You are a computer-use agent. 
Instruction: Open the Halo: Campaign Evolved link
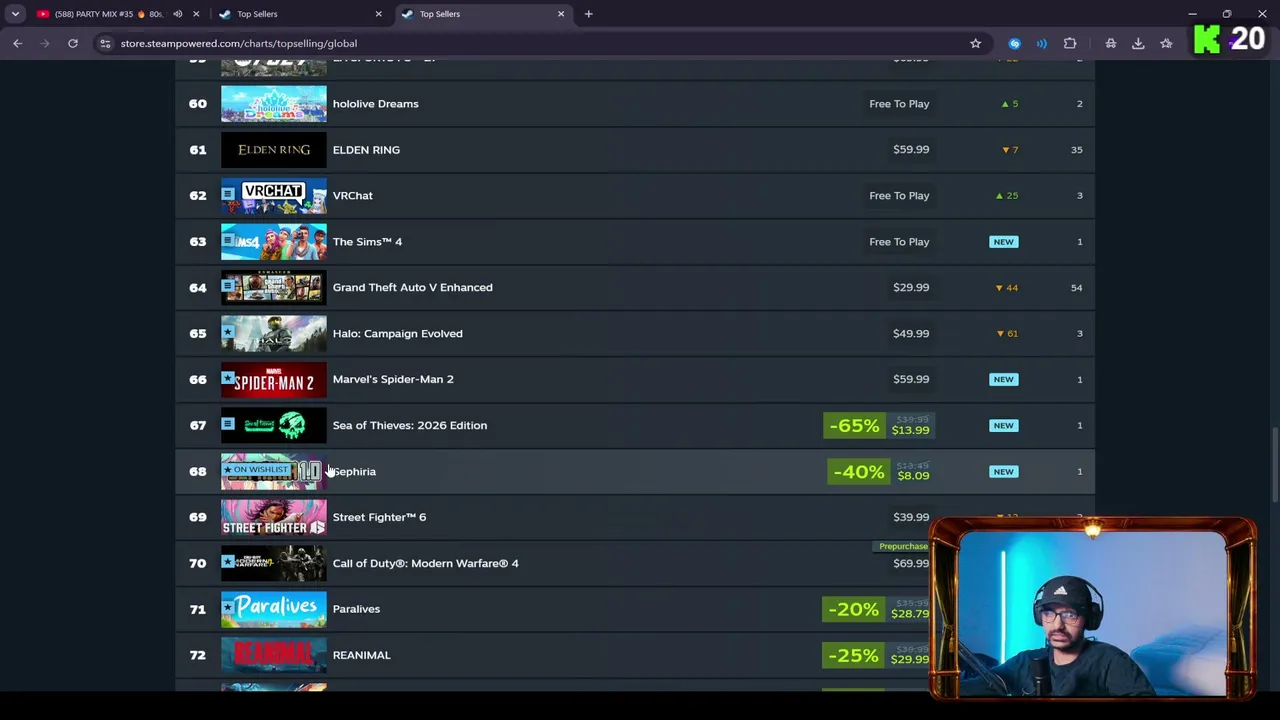397,334
